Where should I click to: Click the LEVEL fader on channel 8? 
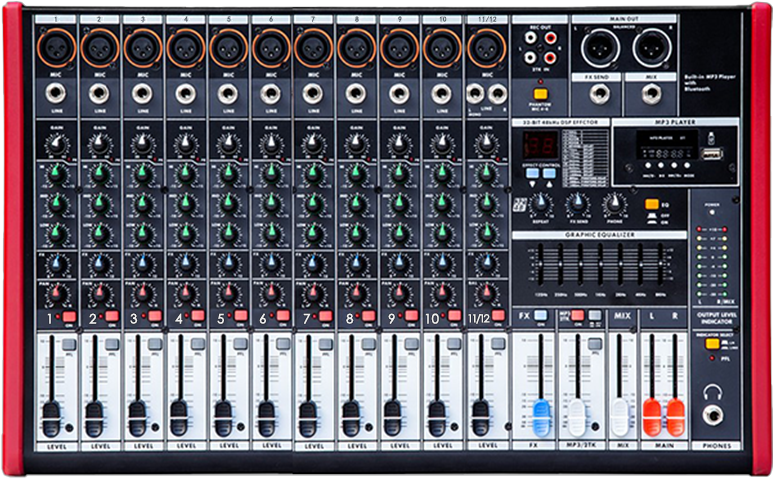351,418
